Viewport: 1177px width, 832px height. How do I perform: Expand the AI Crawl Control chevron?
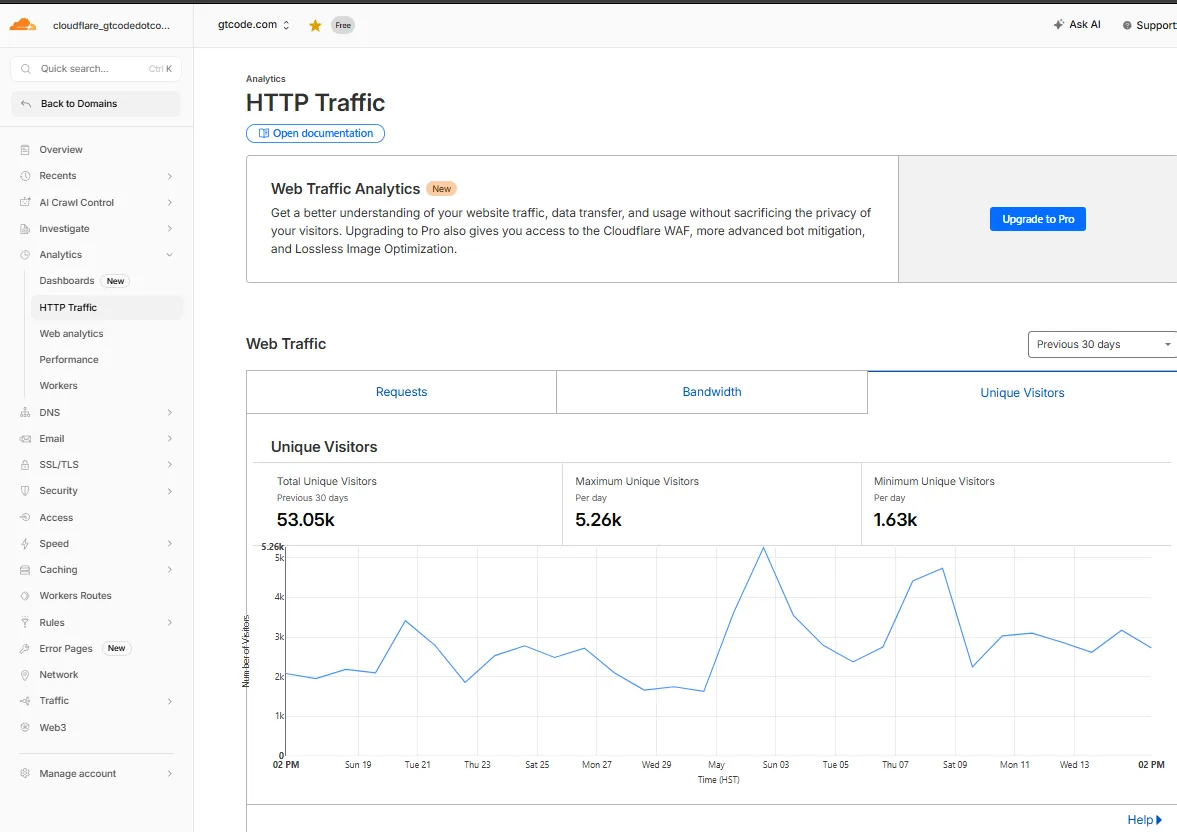pyautogui.click(x=170, y=202)
